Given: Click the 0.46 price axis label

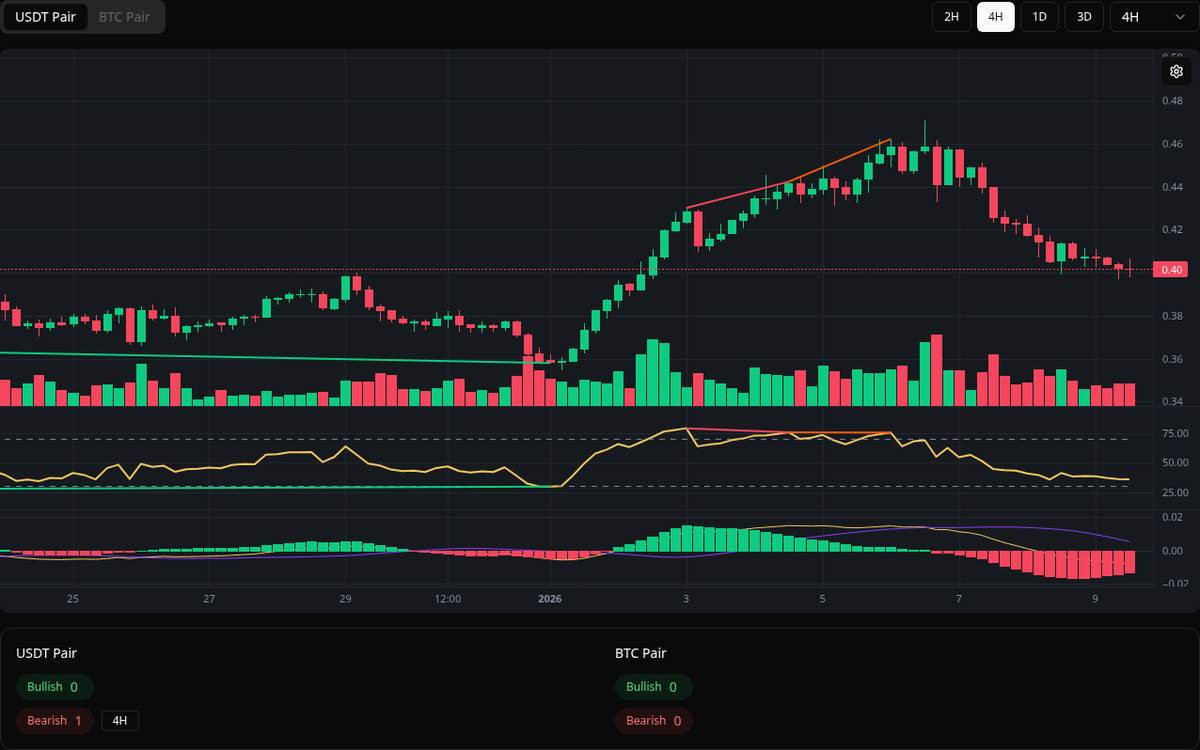Looking at the screenshot, I should tap(1172, 144).
